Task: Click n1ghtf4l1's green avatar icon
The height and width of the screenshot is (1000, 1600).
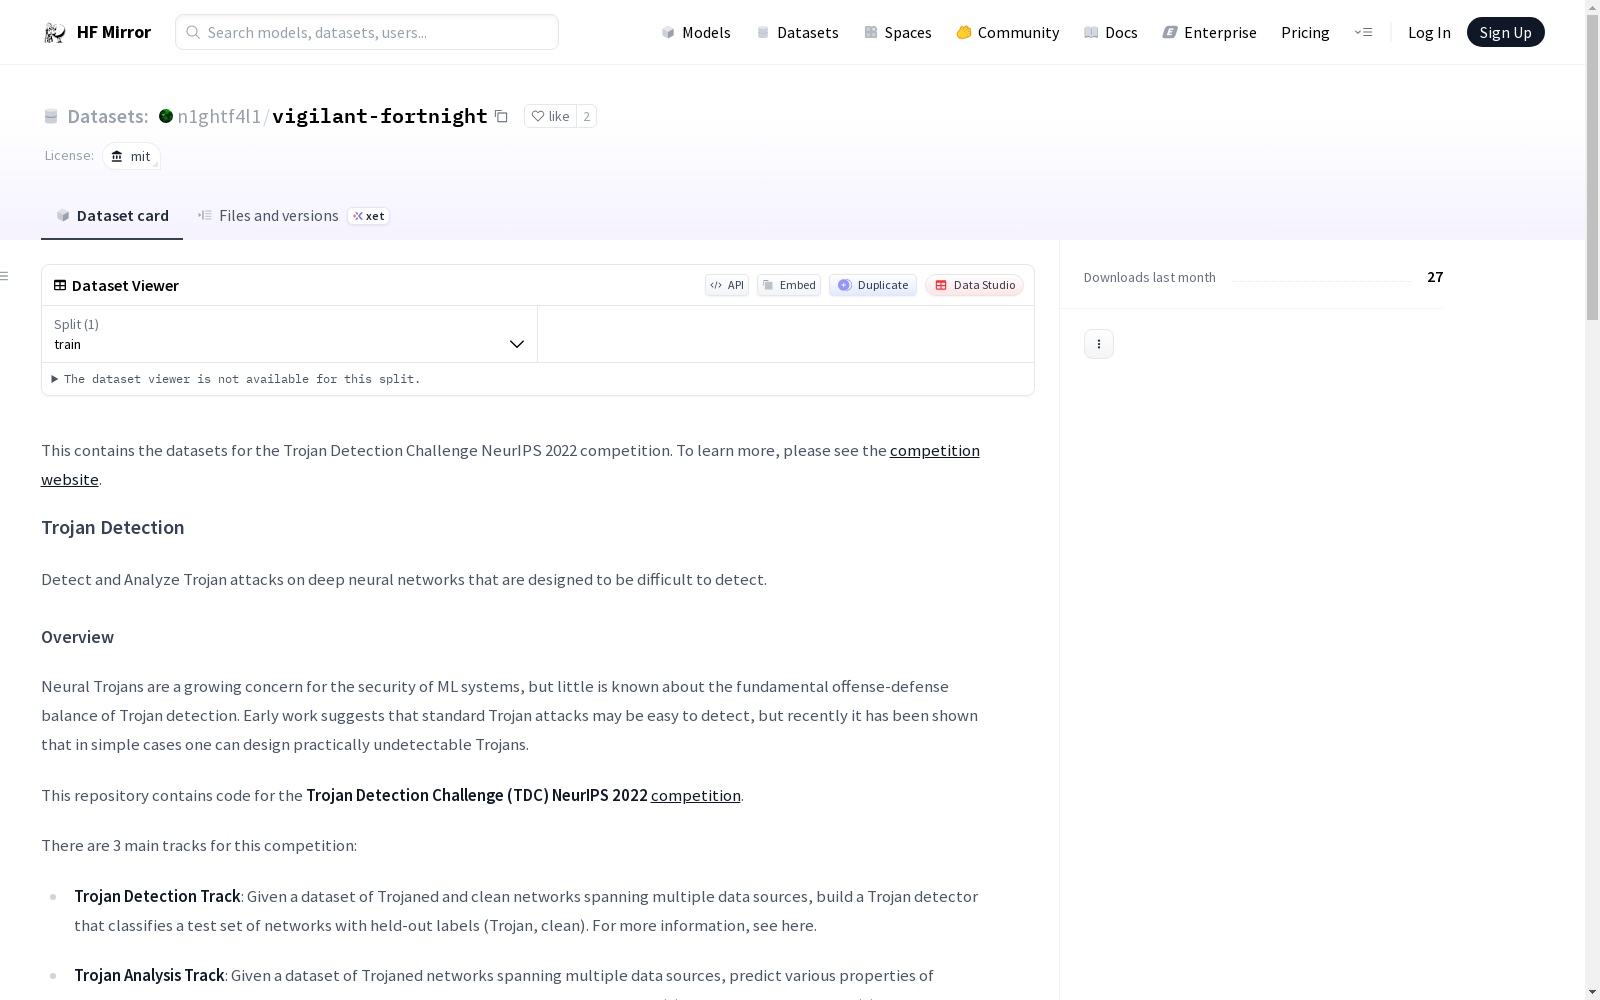Action: pos(166,116)
